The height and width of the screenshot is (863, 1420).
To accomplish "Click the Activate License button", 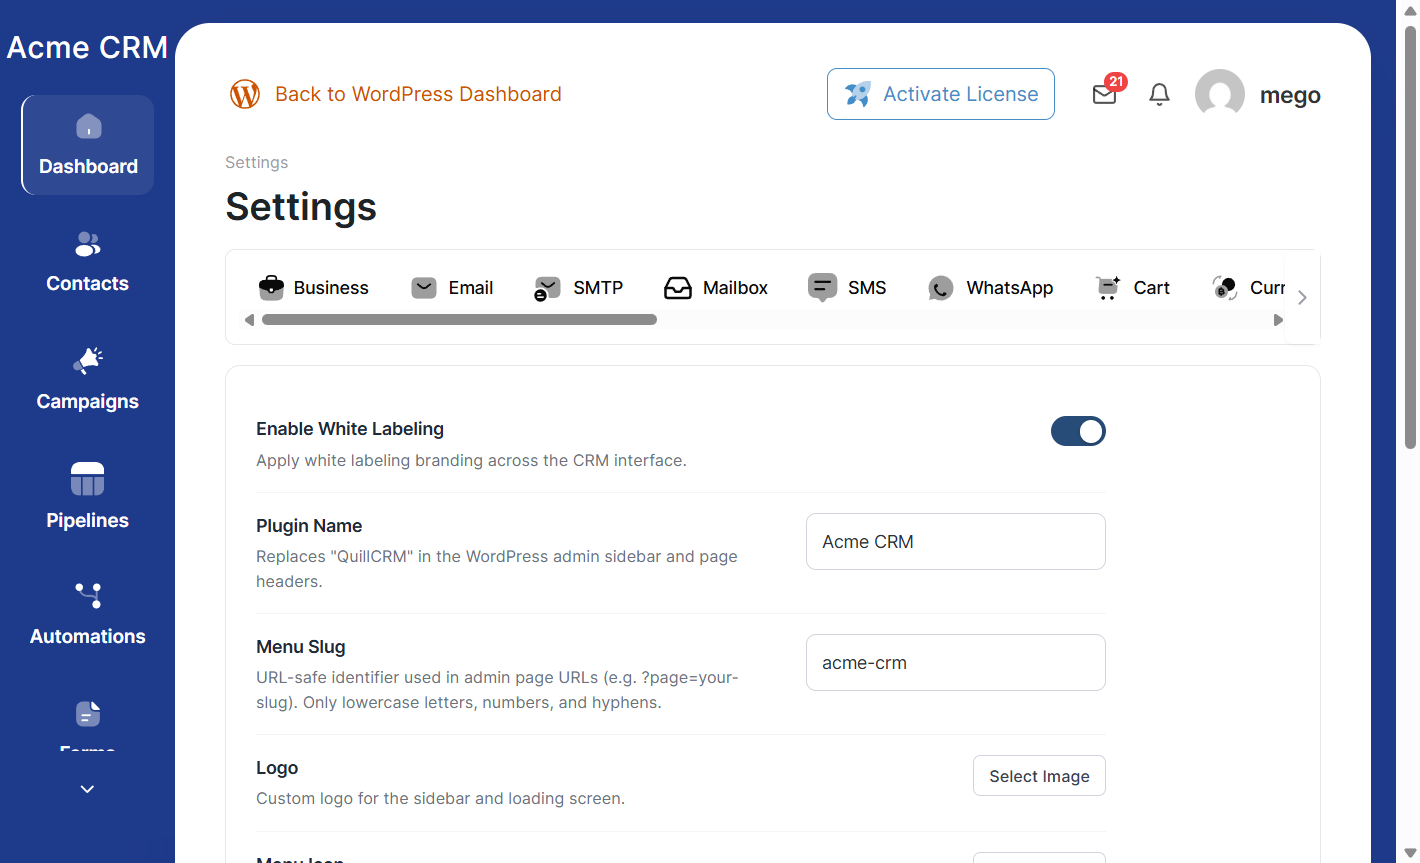I will tap(940, 93).
